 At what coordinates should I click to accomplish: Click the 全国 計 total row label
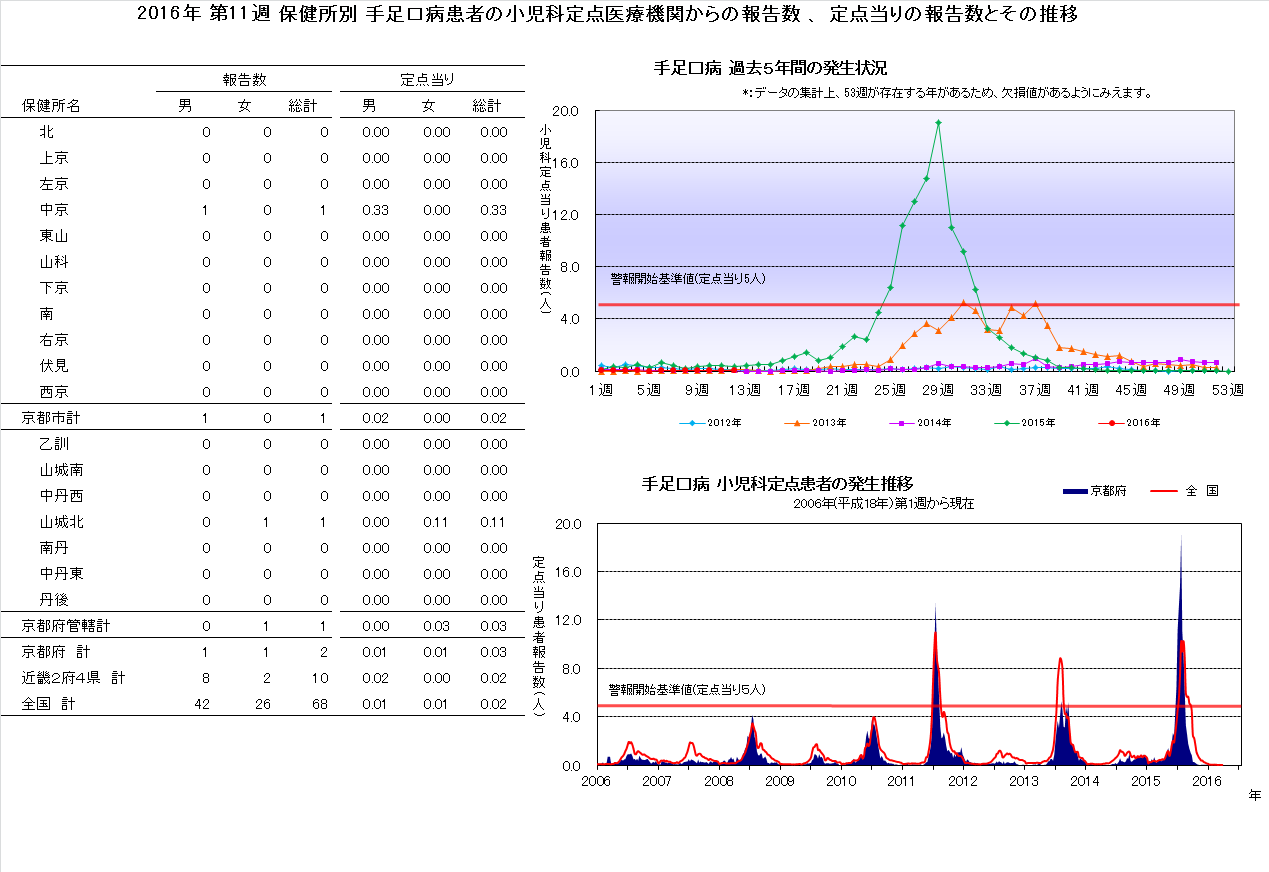tap(48, 704)
